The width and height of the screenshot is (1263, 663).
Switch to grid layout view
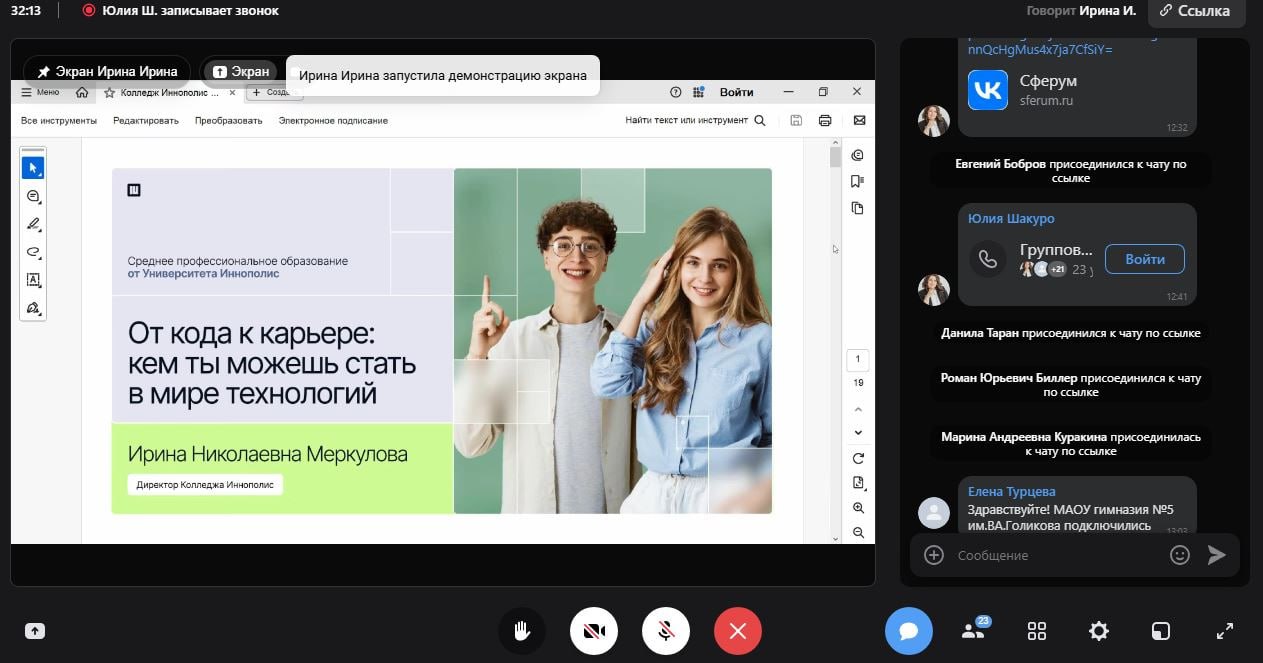click(1037, 631)
